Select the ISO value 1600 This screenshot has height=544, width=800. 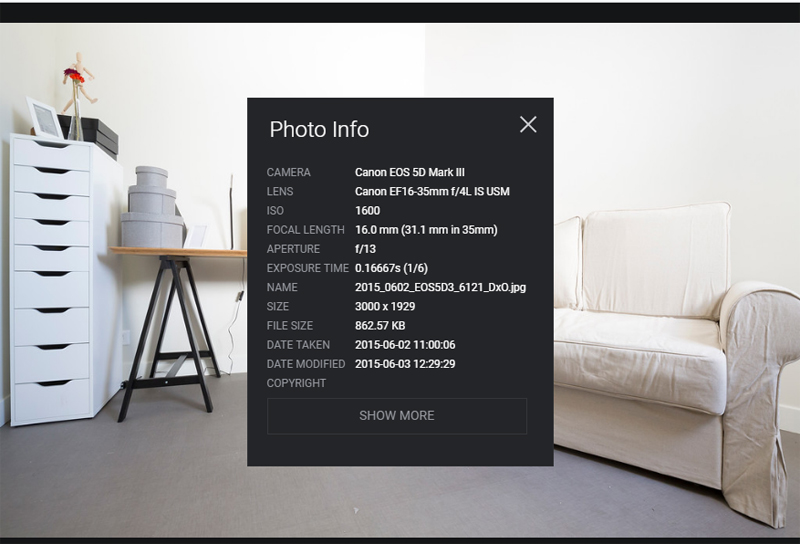coord(367,211)
